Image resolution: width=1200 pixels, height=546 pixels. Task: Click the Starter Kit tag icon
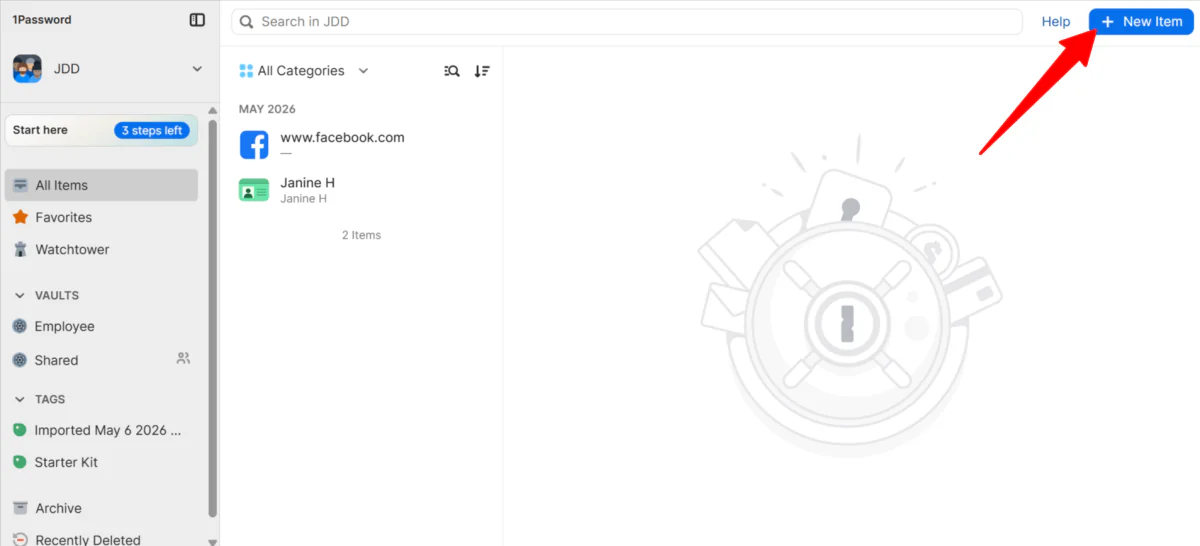(19, 462)
